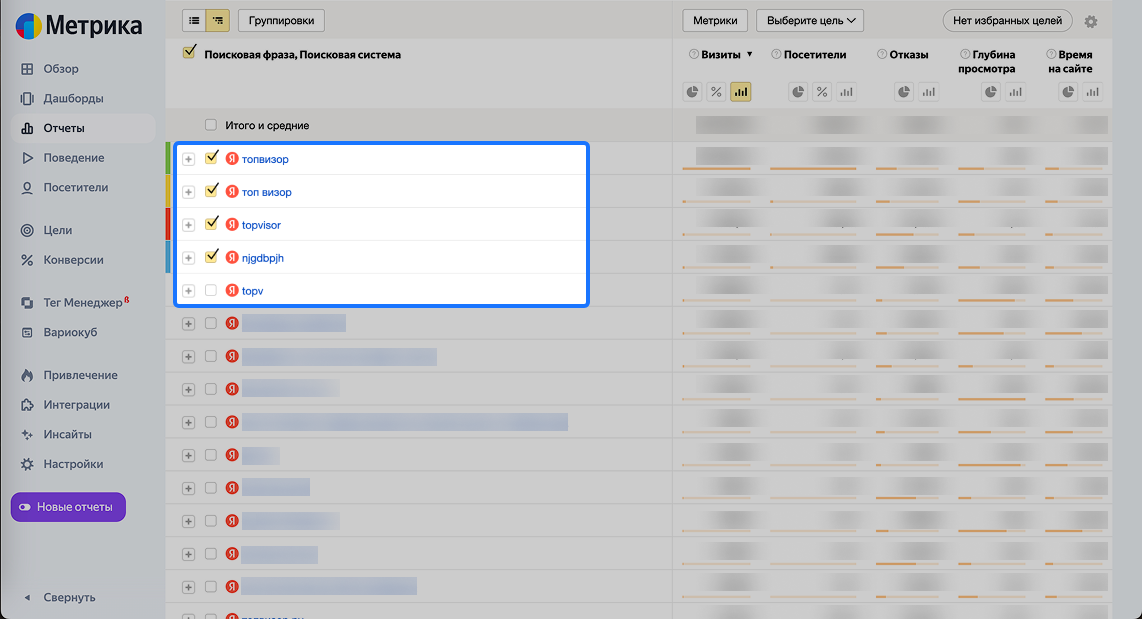The height and width of the screenshot is (619, 1142).
Task: Switch to tree view icon
Action: click(x=218, y=20)
